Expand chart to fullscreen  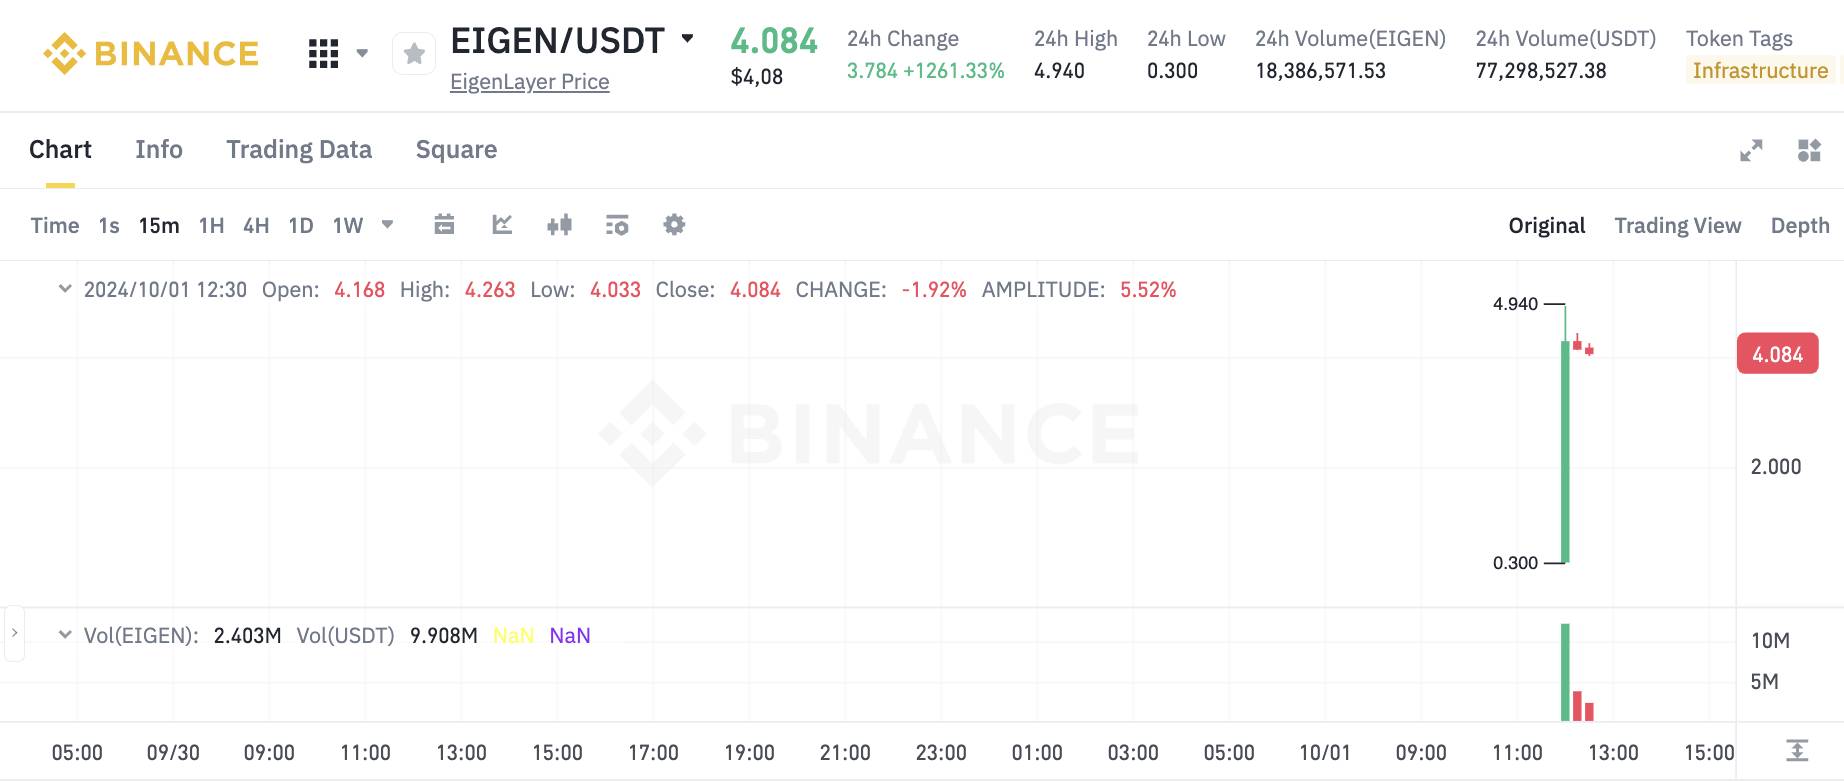coord(1751,151)
